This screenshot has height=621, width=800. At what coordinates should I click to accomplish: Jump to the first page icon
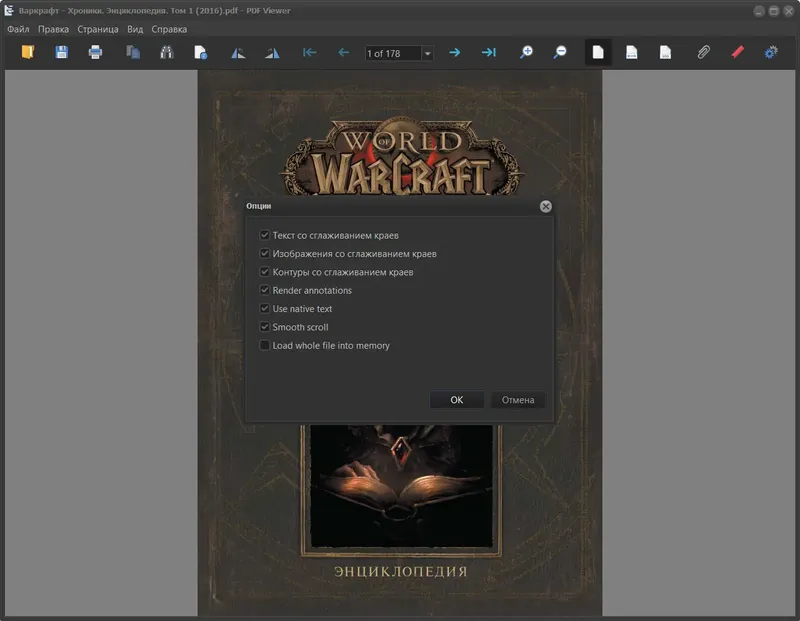click(309, 51)
